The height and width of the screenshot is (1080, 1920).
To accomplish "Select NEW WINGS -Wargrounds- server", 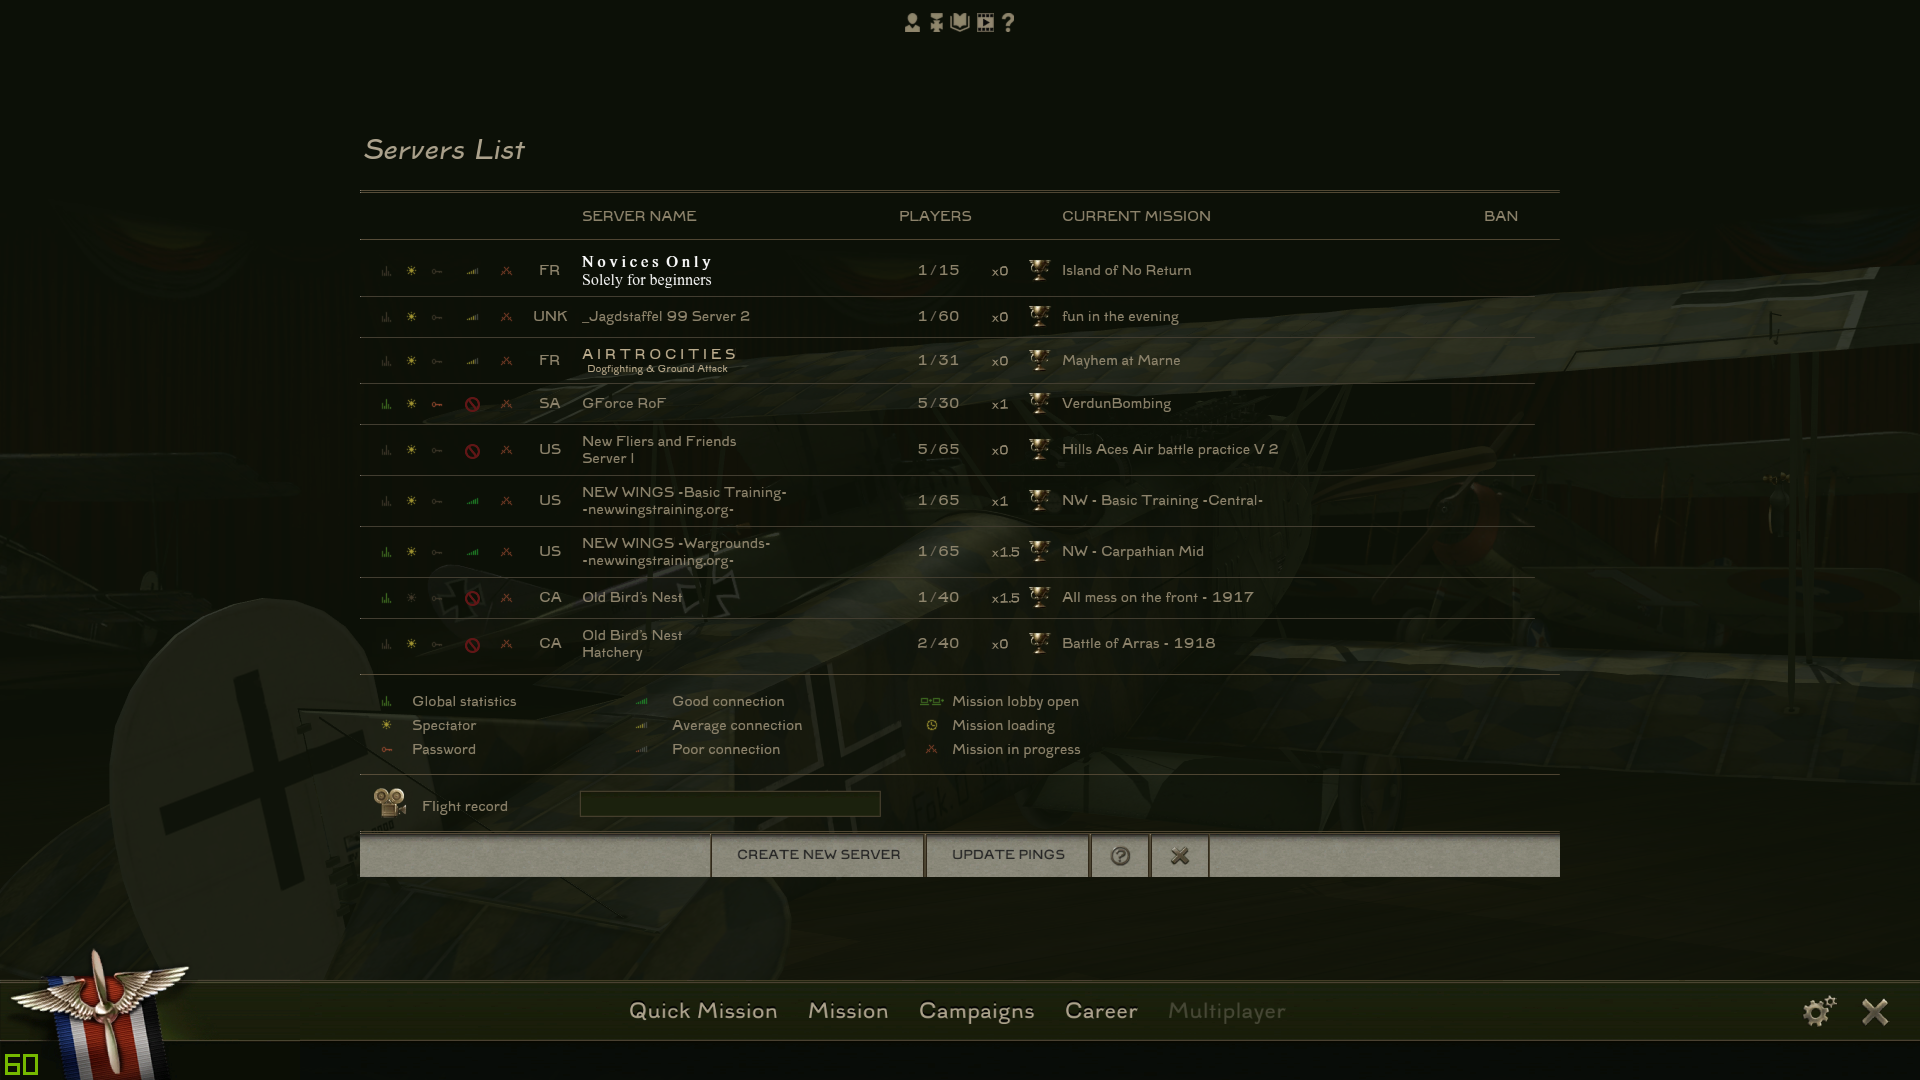I will coord(947,552).
